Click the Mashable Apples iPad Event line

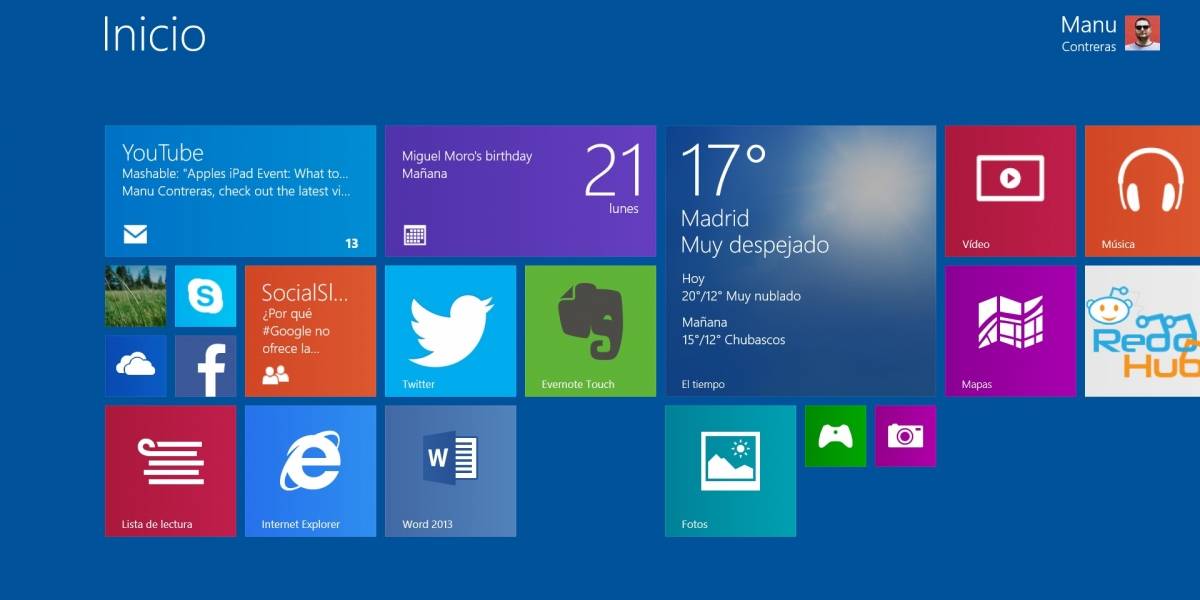(x=235, y=173)
